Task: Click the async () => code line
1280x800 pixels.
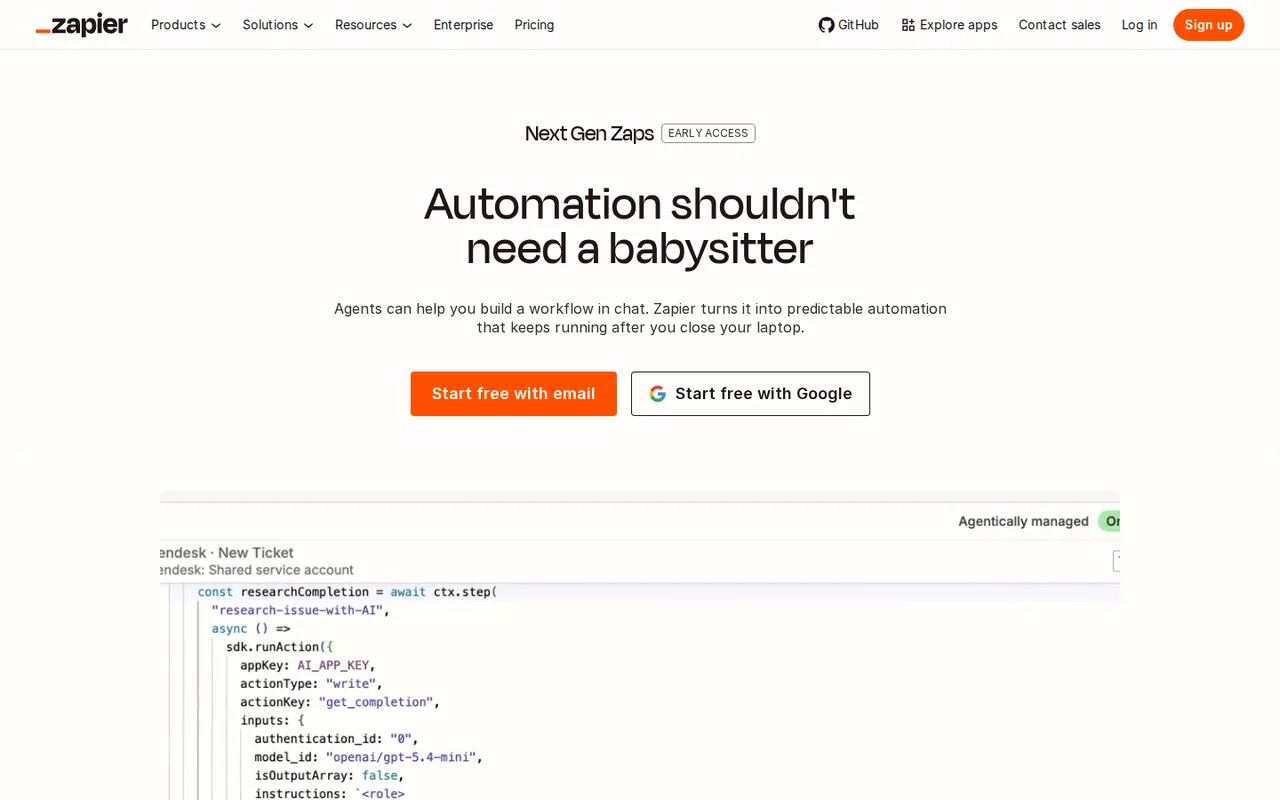Action: pos(251,629)
